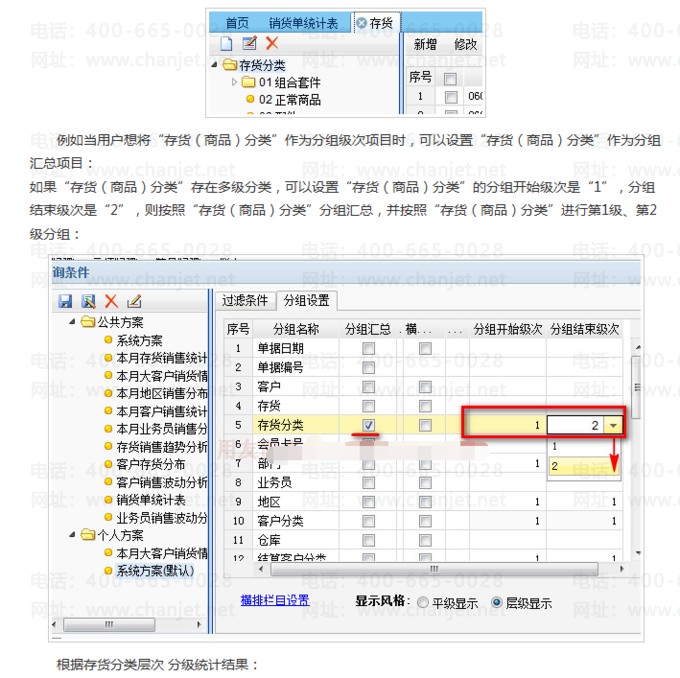Tick 分组汇总 checkbox for 客户分类
The width and height of the screenshot is (680, 678).
pos(369,521)
